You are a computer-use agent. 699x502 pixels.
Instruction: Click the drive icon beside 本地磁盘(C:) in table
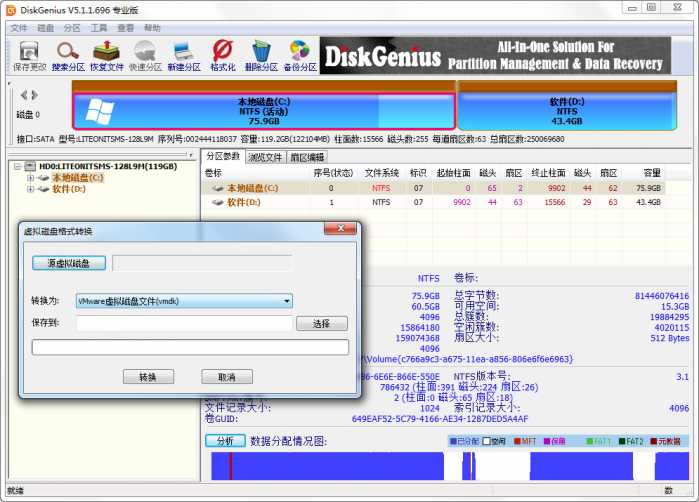point(218,189)
